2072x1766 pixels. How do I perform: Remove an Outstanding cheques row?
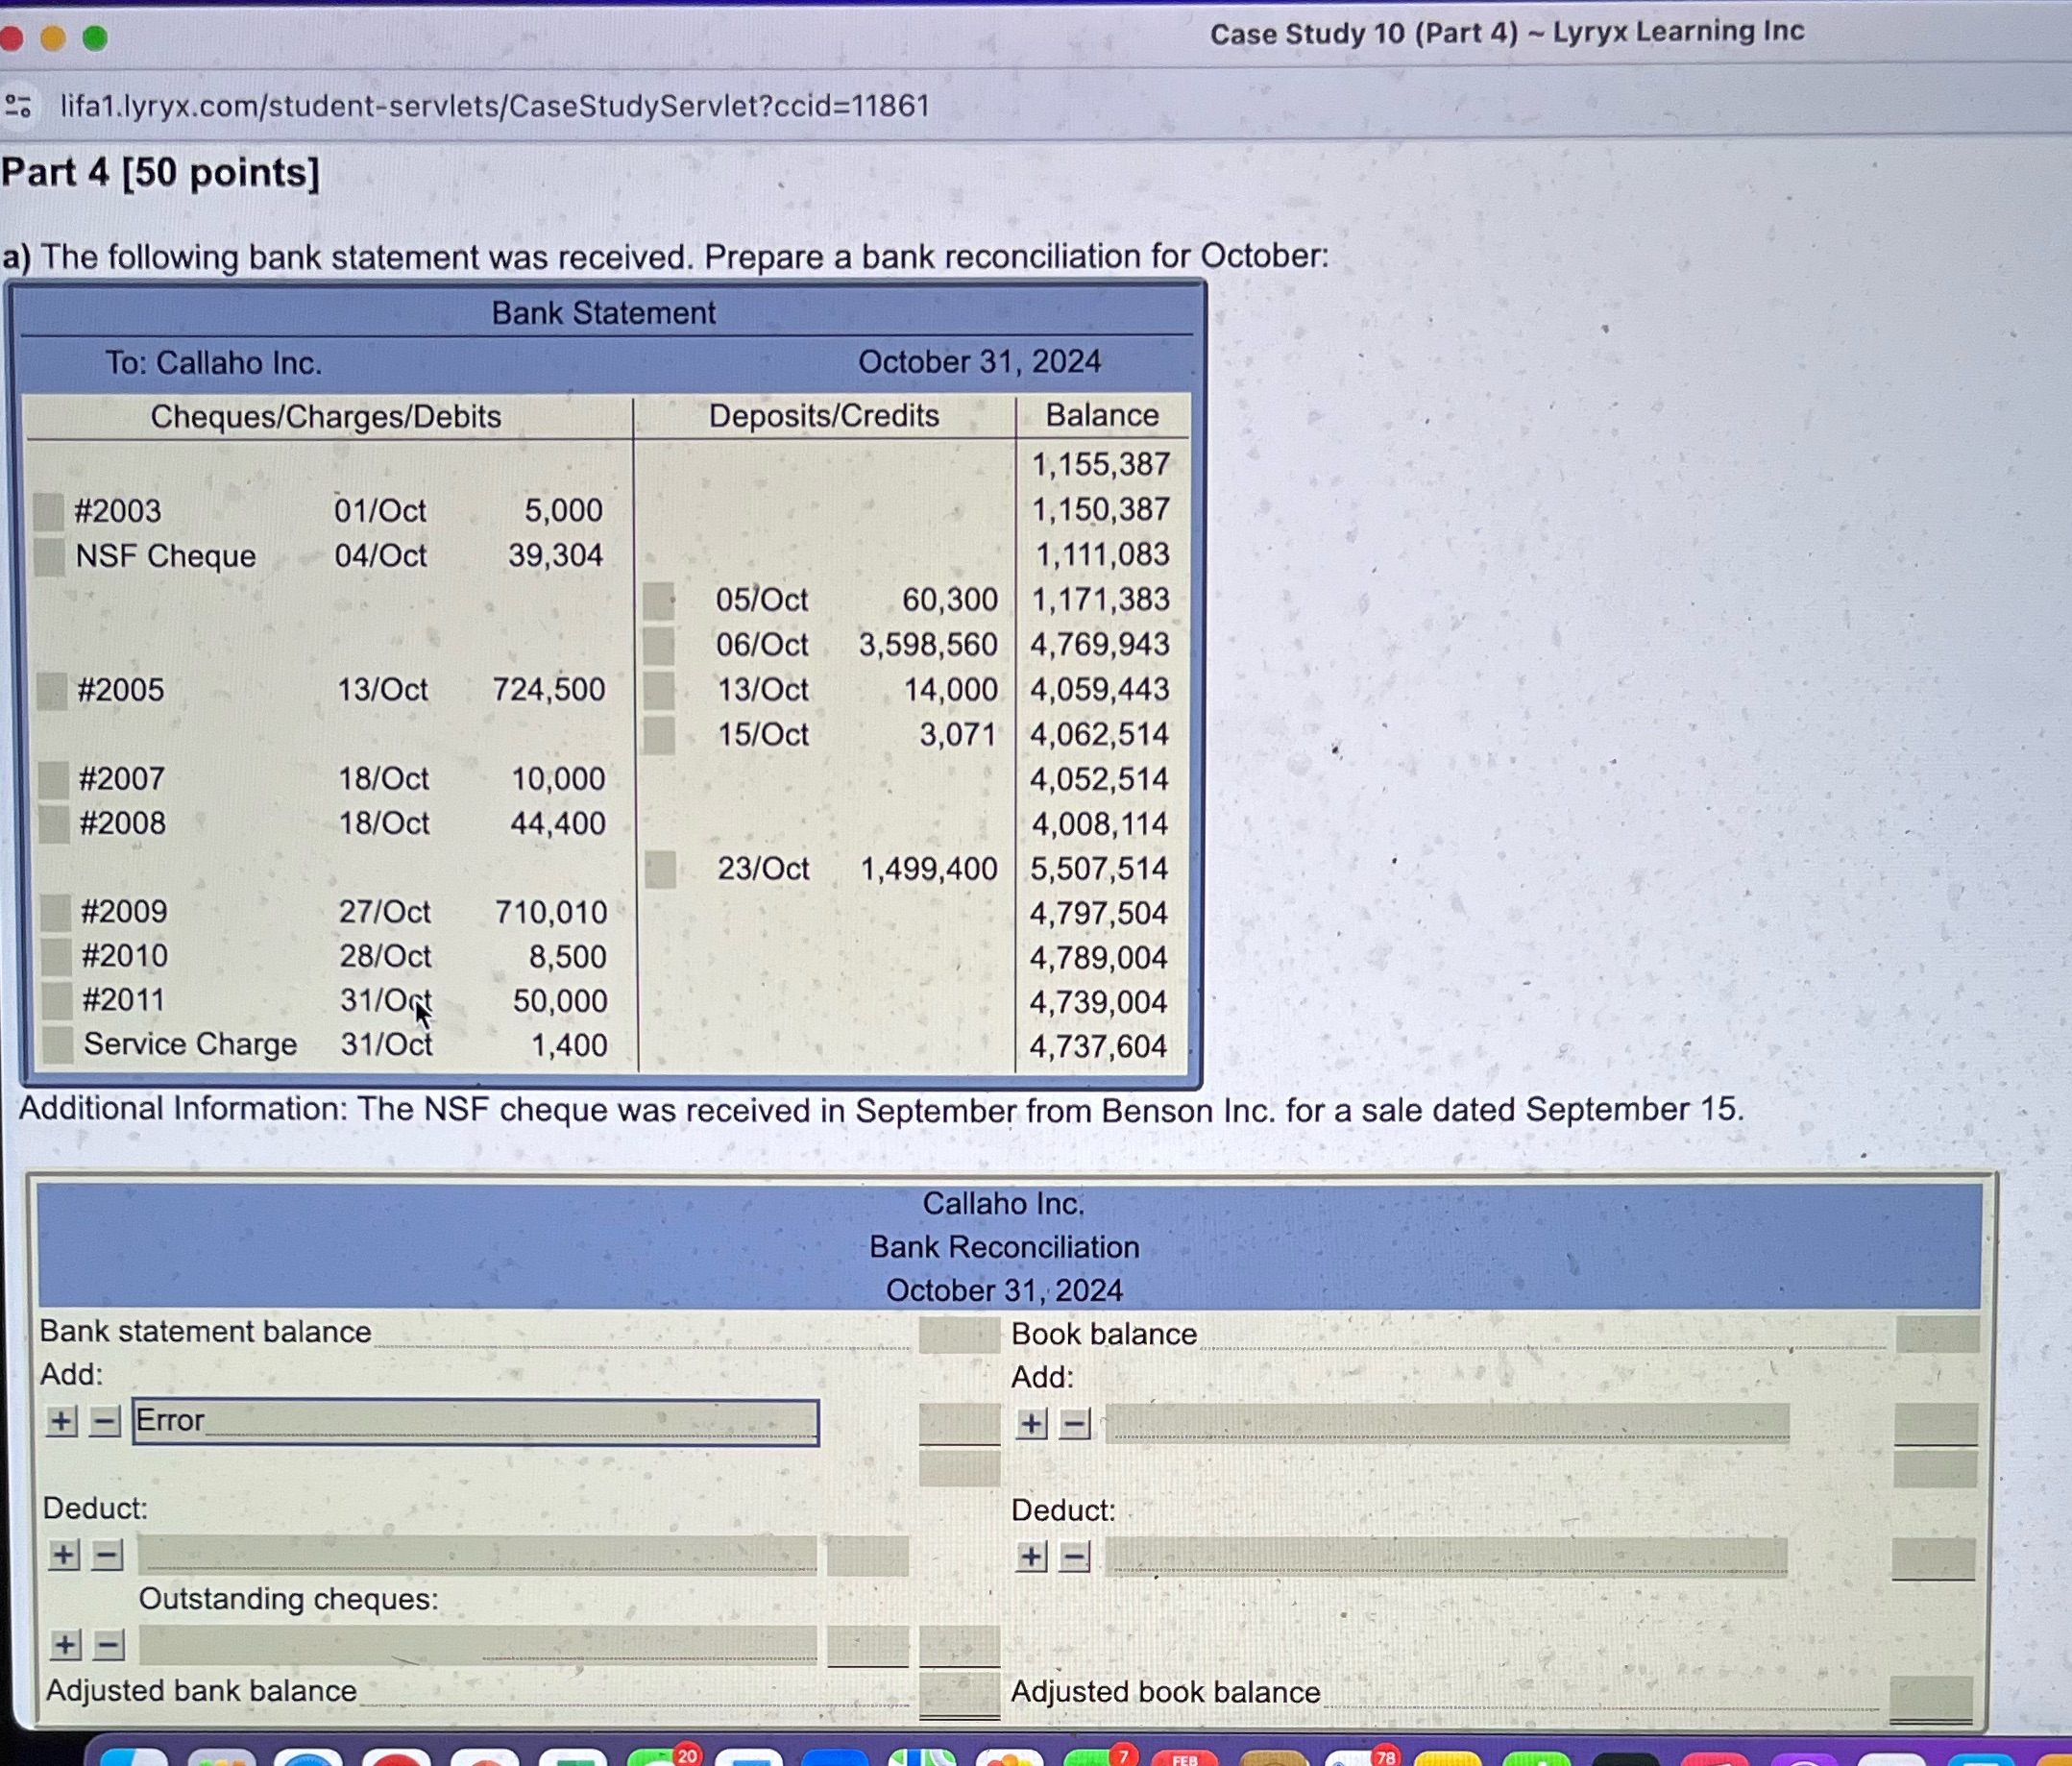point(108,1645)
